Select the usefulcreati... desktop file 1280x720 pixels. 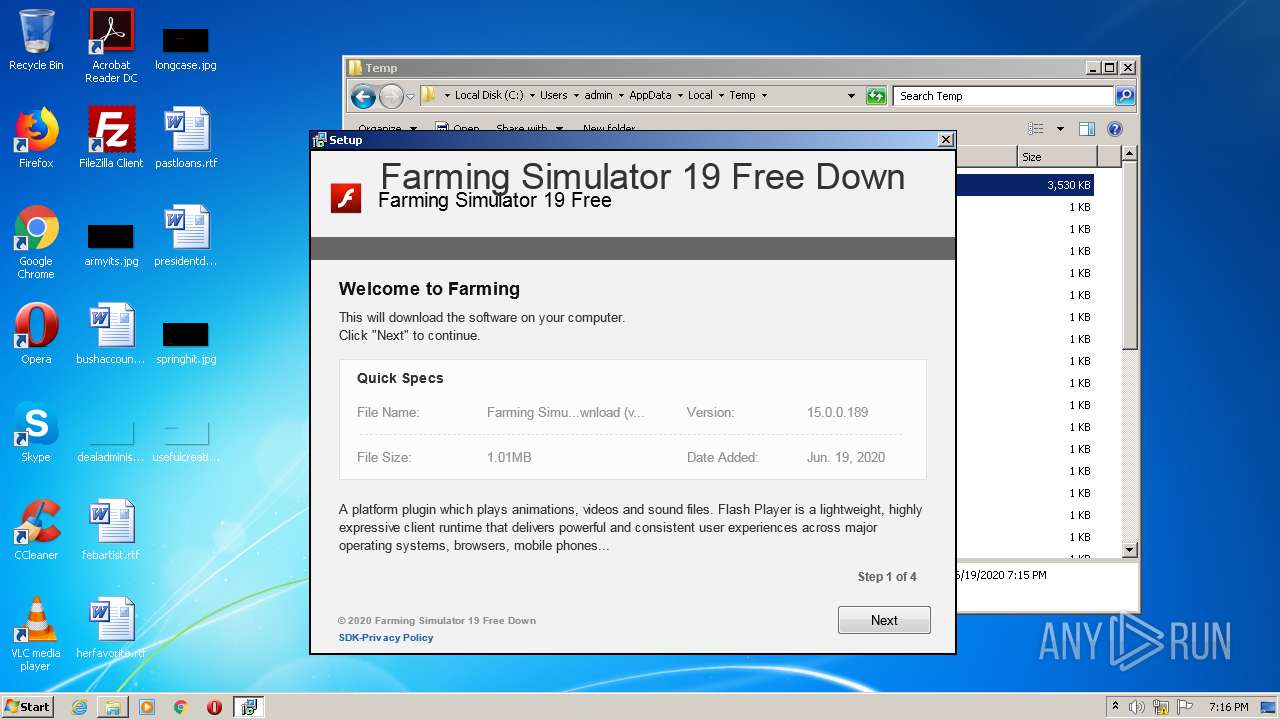click(x=186, y=440)
